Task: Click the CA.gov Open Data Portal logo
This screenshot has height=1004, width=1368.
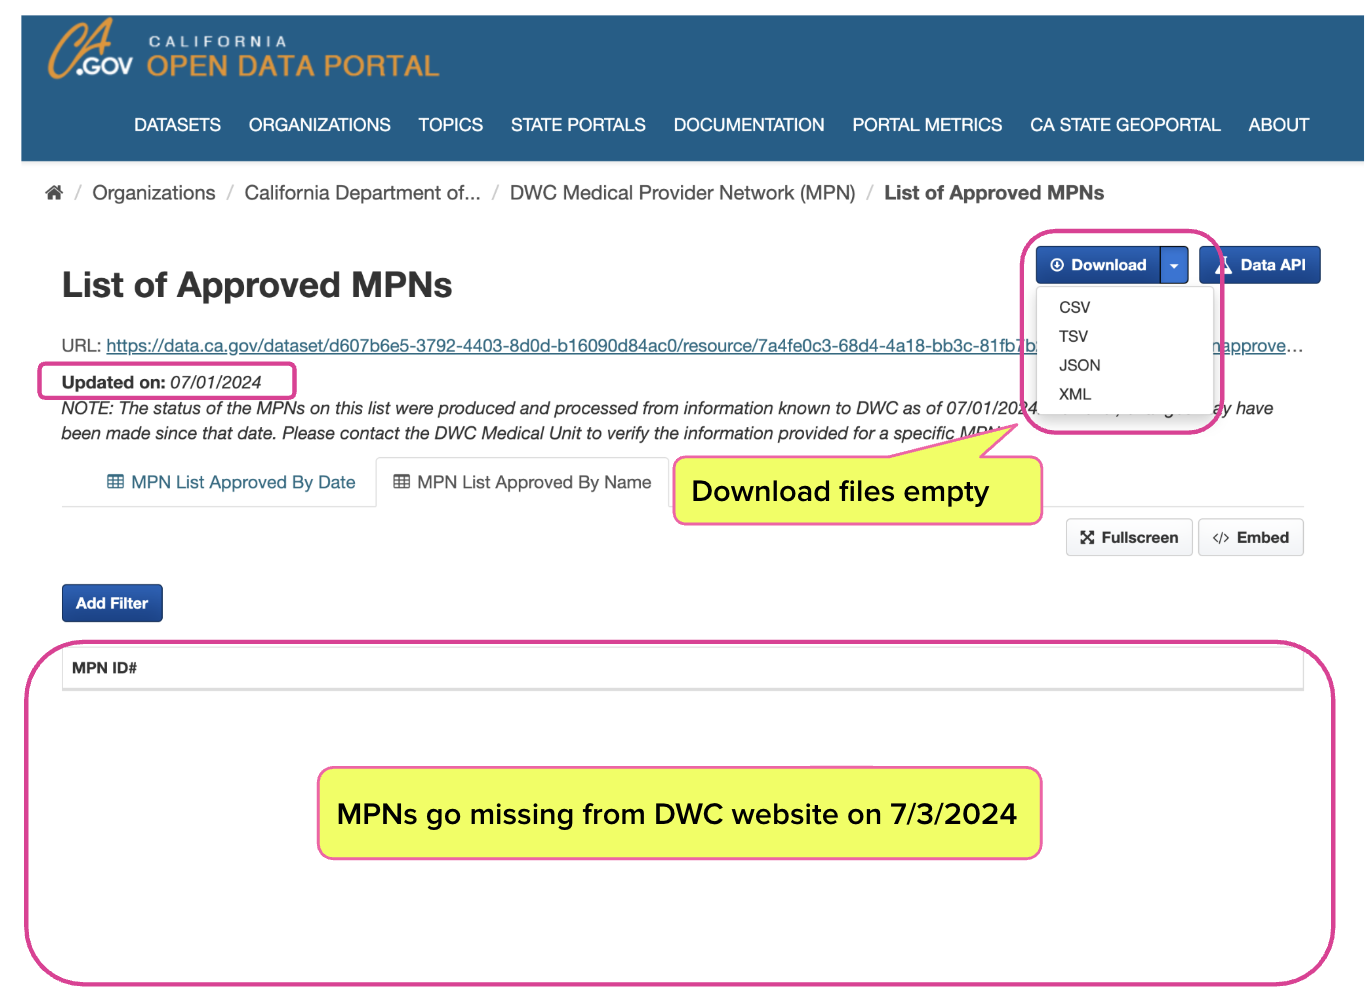Action: tap(244, 50)
